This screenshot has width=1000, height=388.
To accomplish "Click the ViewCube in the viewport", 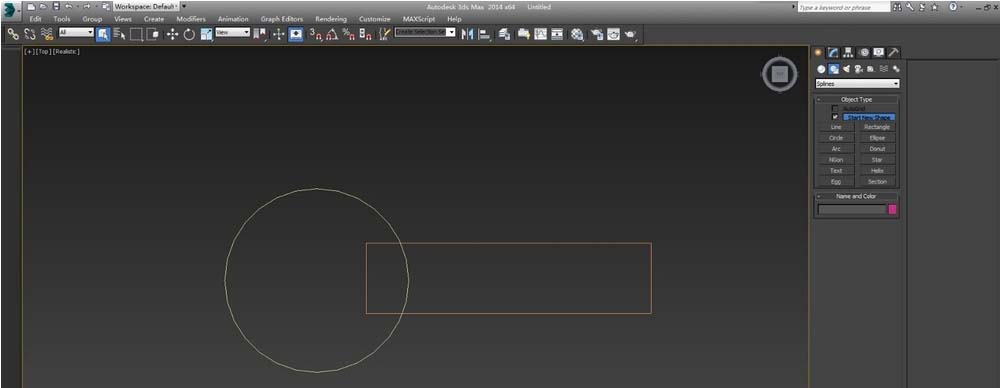I will coord(779,75).
